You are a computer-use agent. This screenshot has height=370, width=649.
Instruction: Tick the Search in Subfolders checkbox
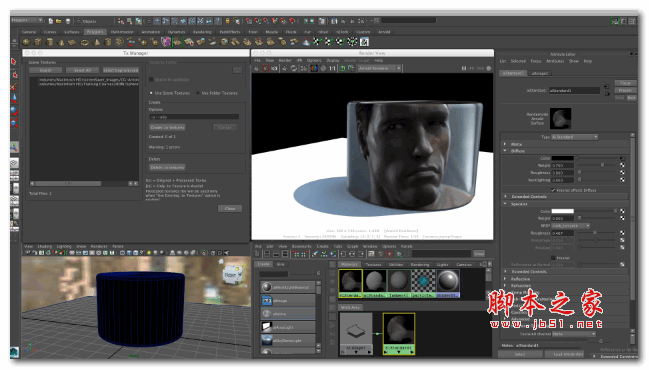pos(151,79)
